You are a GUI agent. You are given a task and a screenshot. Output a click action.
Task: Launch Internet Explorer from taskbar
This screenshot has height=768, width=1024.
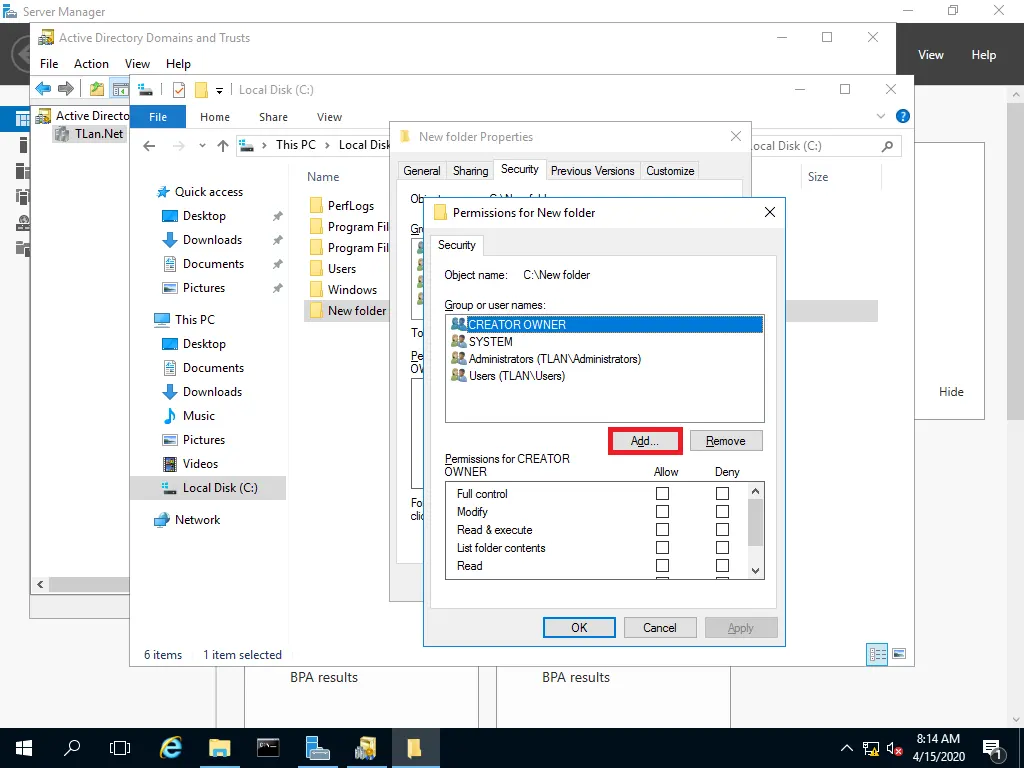(170, 748)
